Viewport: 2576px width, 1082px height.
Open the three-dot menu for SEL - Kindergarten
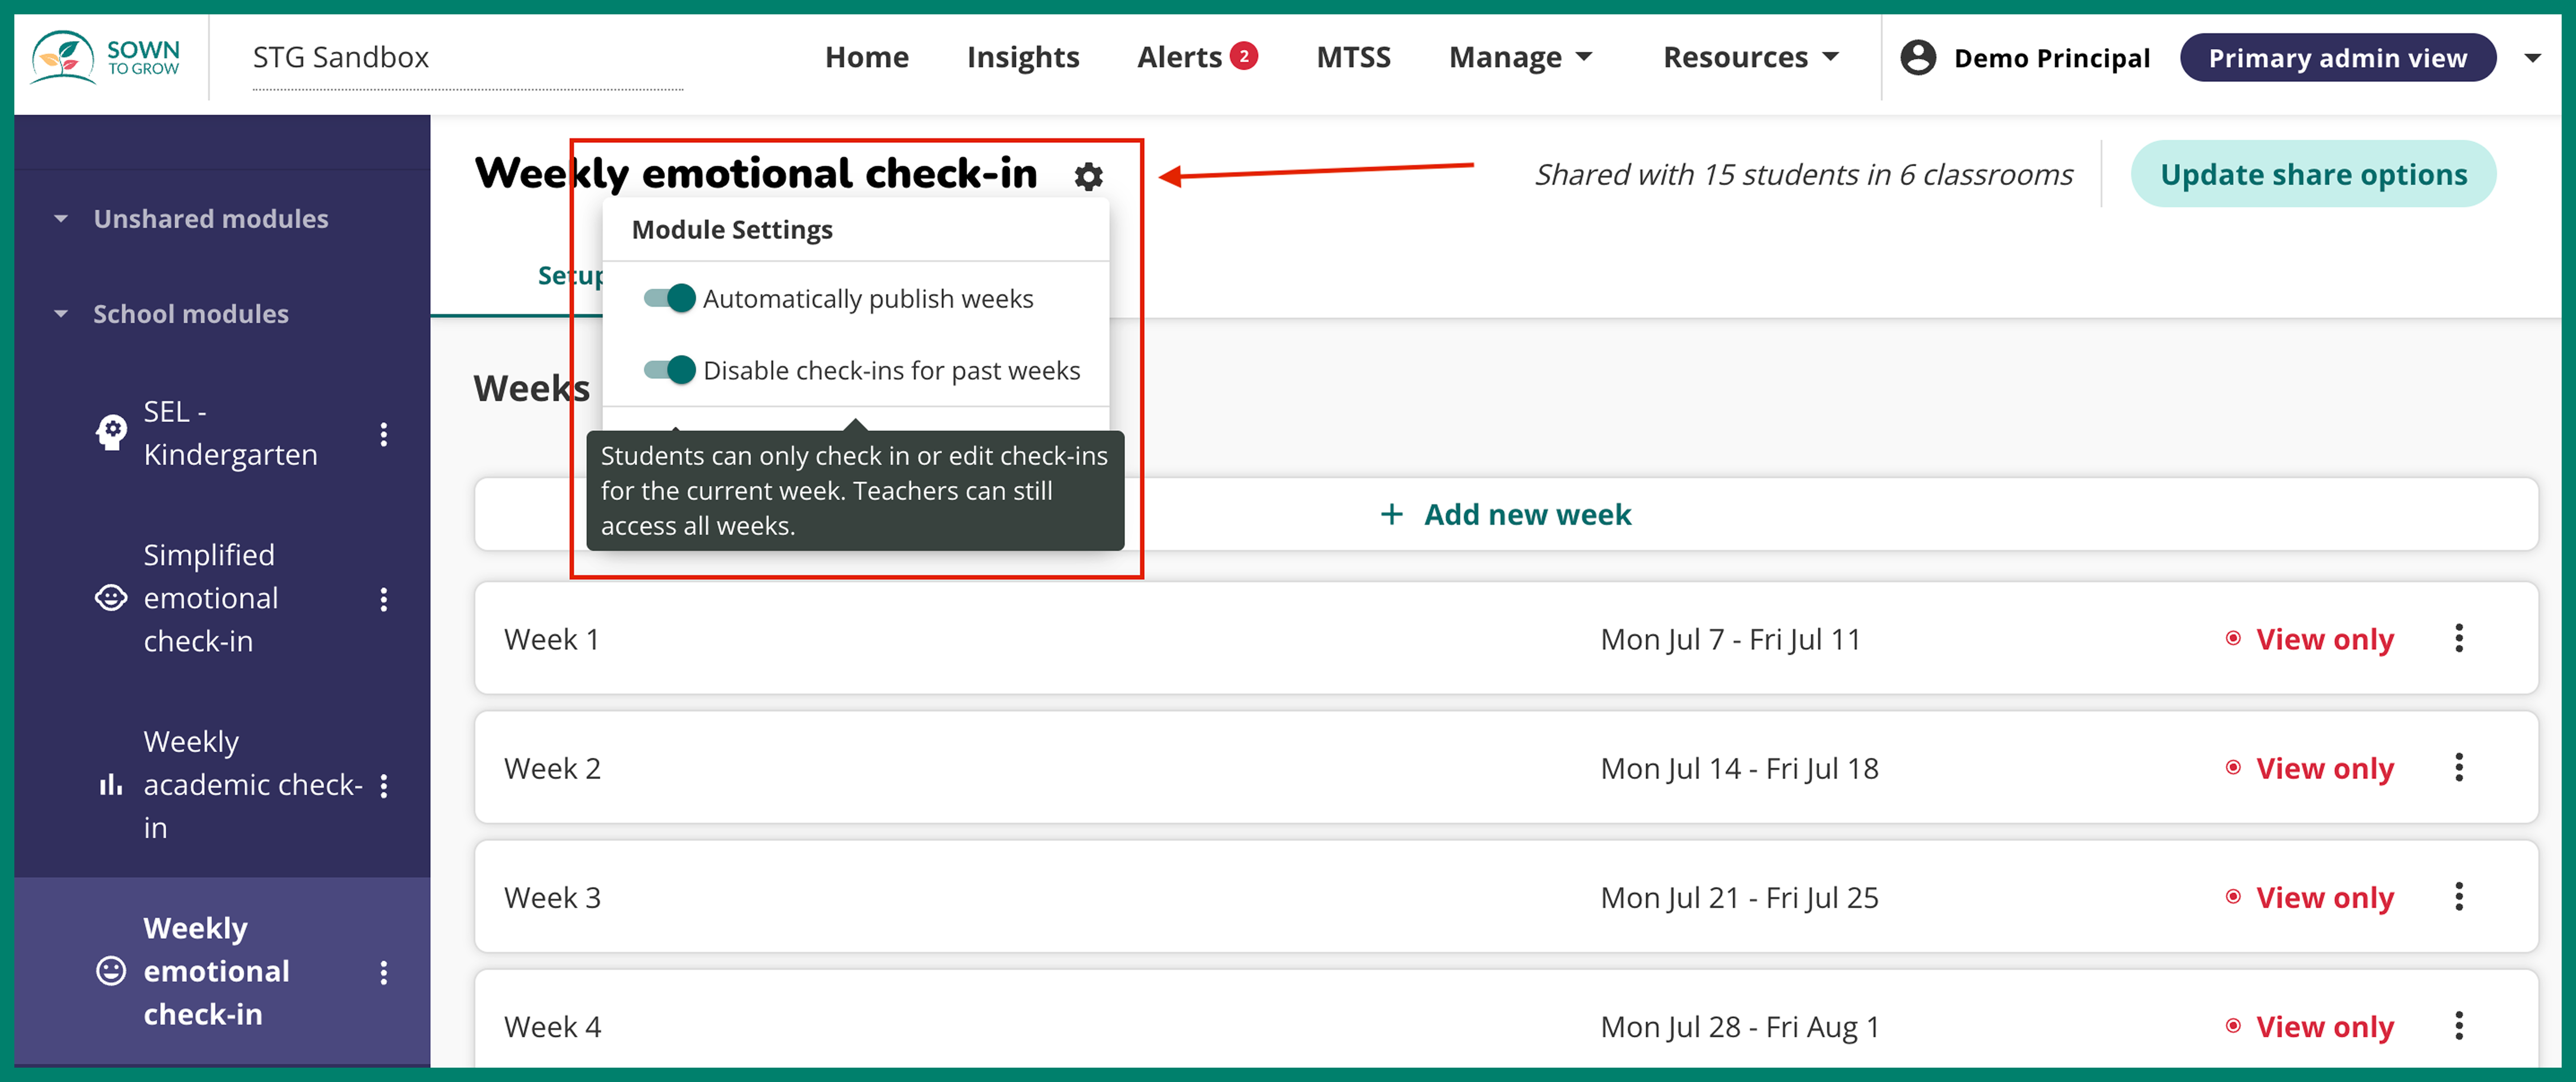pos(384,433)
